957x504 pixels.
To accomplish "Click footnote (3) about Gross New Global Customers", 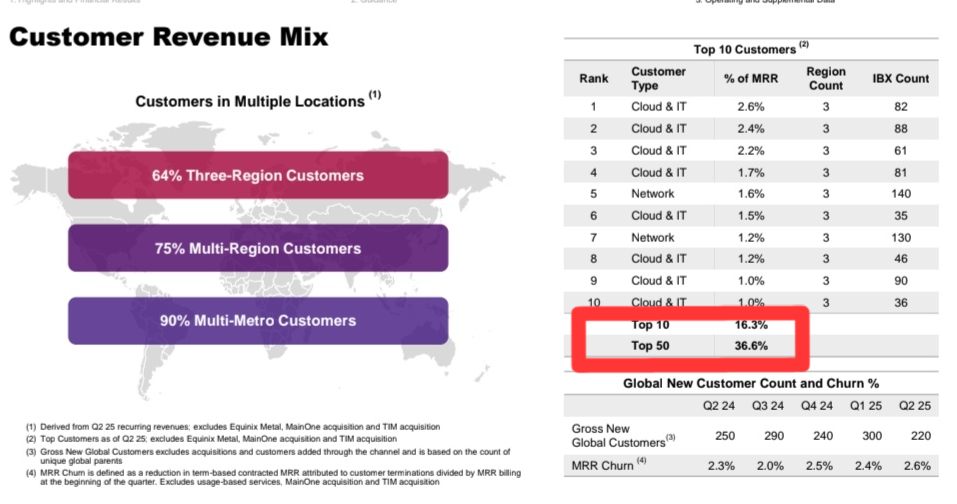I will coord(269,456).
